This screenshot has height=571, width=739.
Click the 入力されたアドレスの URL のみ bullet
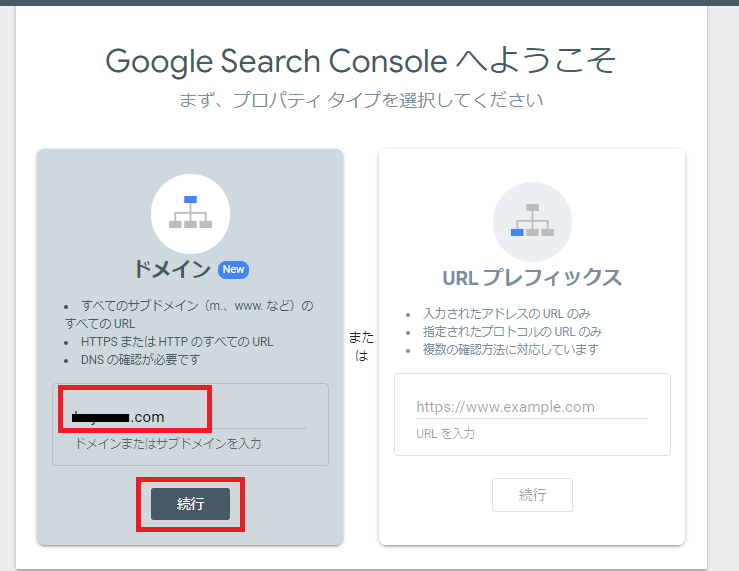pyautogui.click(x=507, y=313)
